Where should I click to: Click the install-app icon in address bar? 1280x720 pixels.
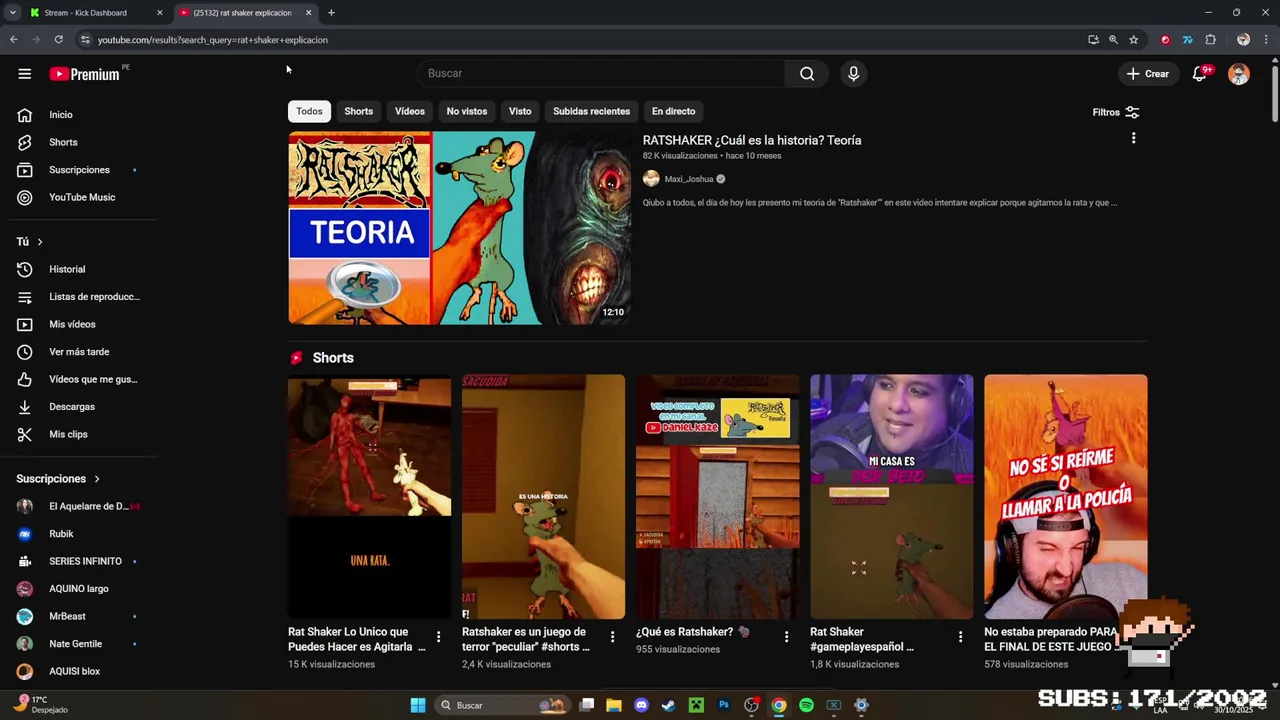pos(1093,40)
